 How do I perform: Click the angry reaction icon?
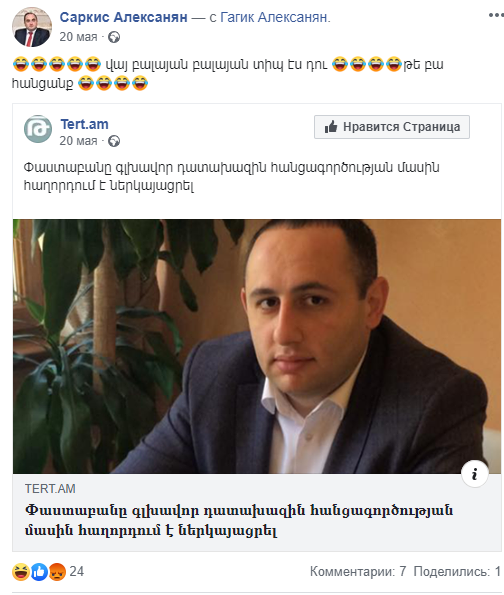tap(57, 572)
